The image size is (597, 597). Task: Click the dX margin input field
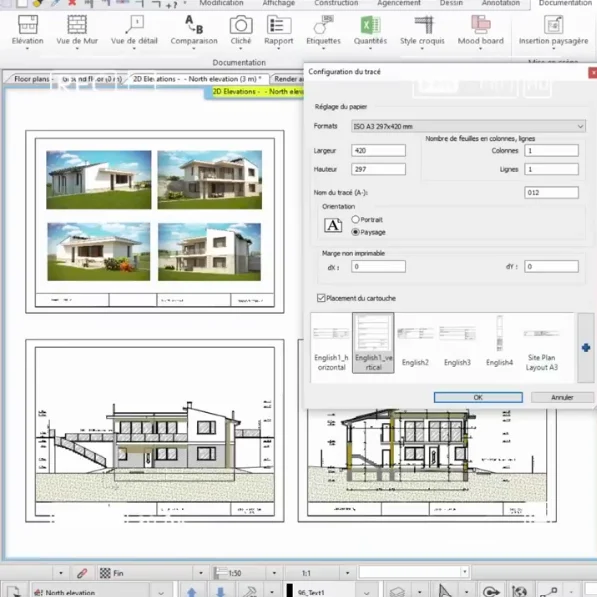point(378,267)
